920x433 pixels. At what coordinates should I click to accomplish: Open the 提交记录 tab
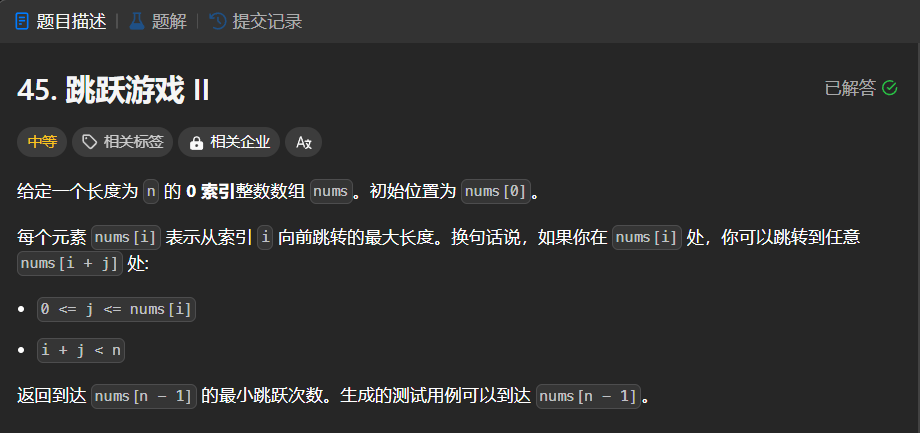pos(256,22)
